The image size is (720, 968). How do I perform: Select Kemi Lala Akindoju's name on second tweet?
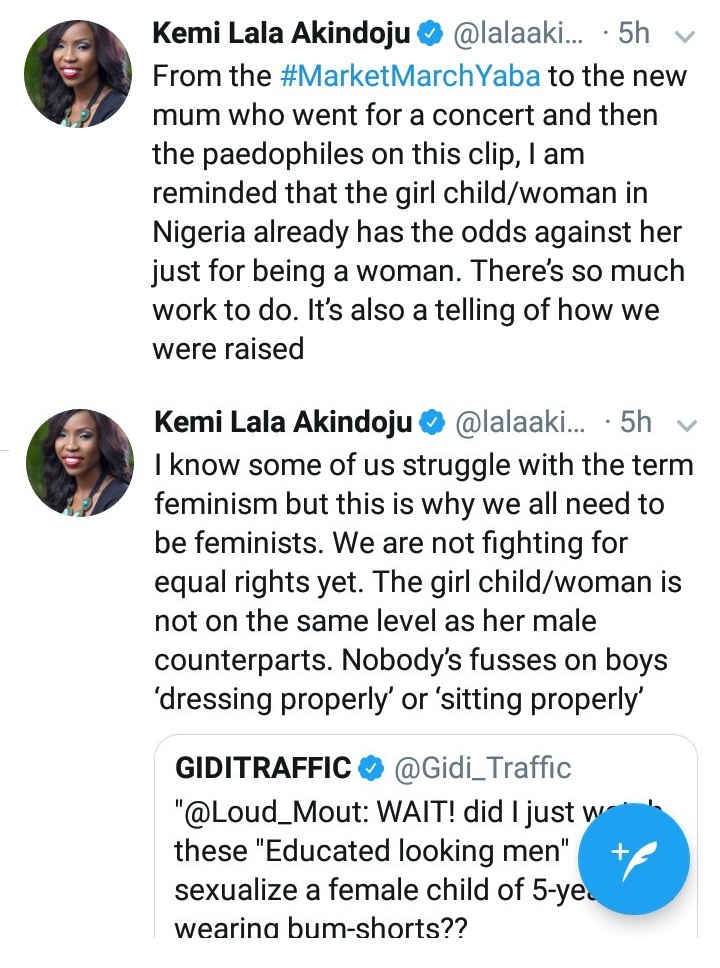283,424
